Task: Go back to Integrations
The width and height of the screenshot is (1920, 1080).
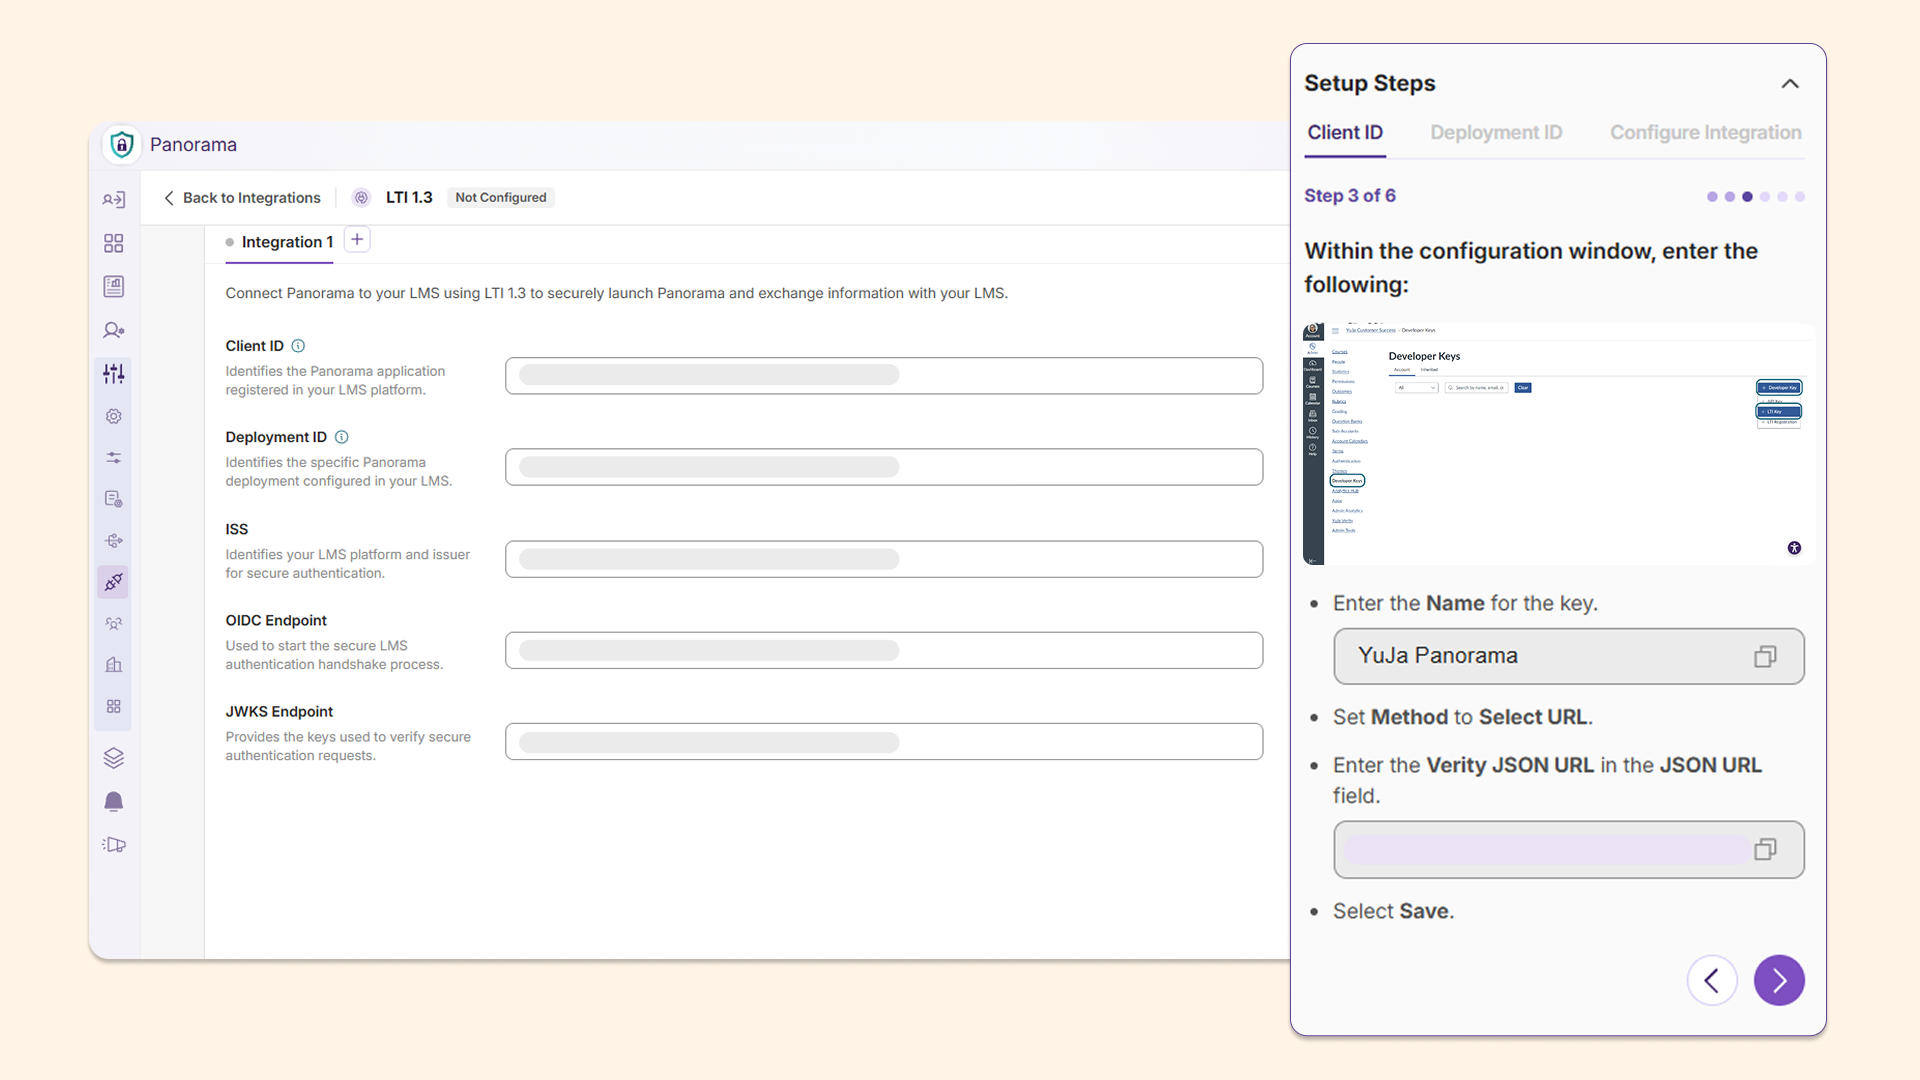Action: [242, 198]
